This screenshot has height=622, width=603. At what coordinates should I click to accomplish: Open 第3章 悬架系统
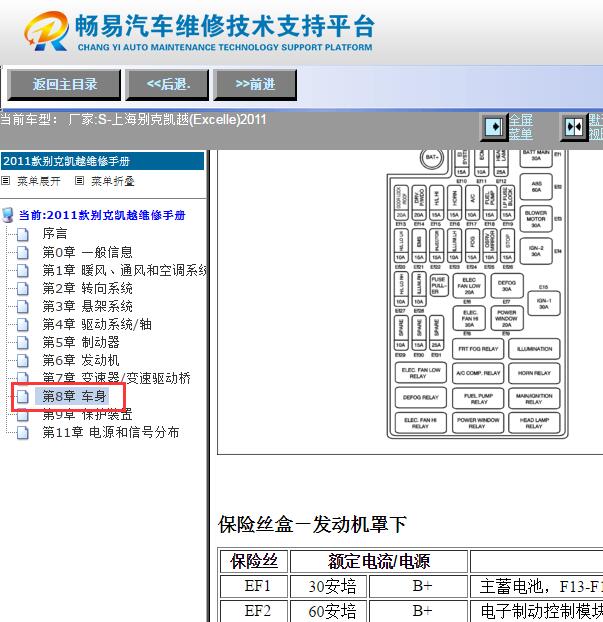click(x=87, y=306)
